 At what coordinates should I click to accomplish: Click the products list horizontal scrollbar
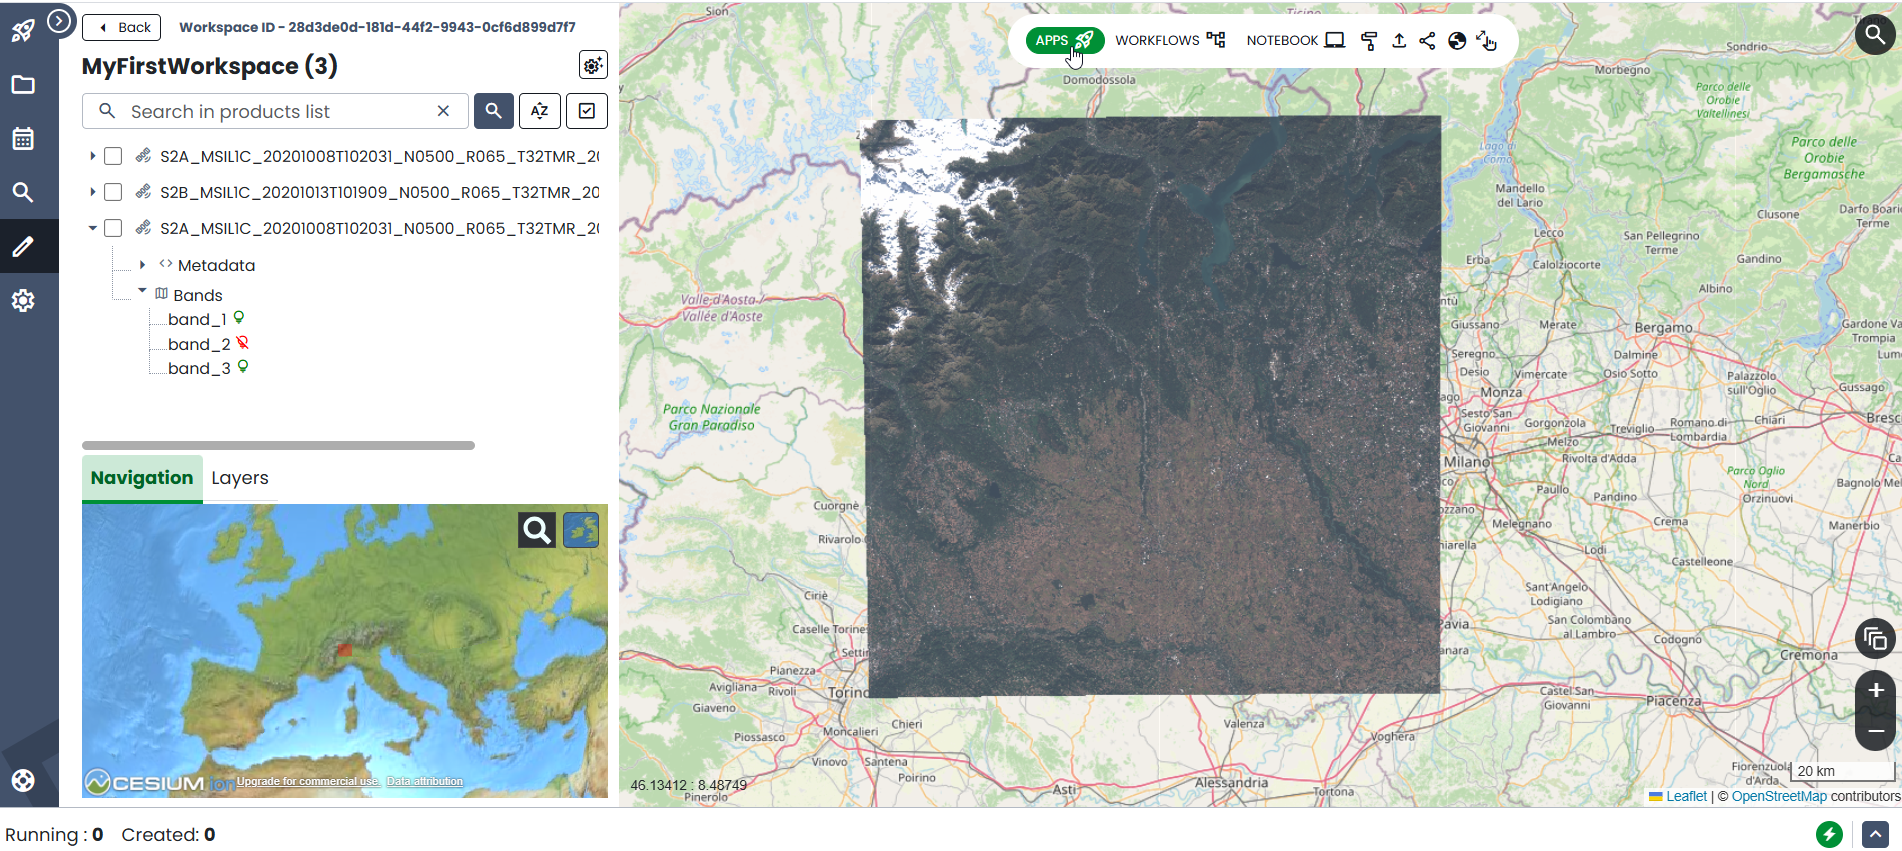(278, 445)
